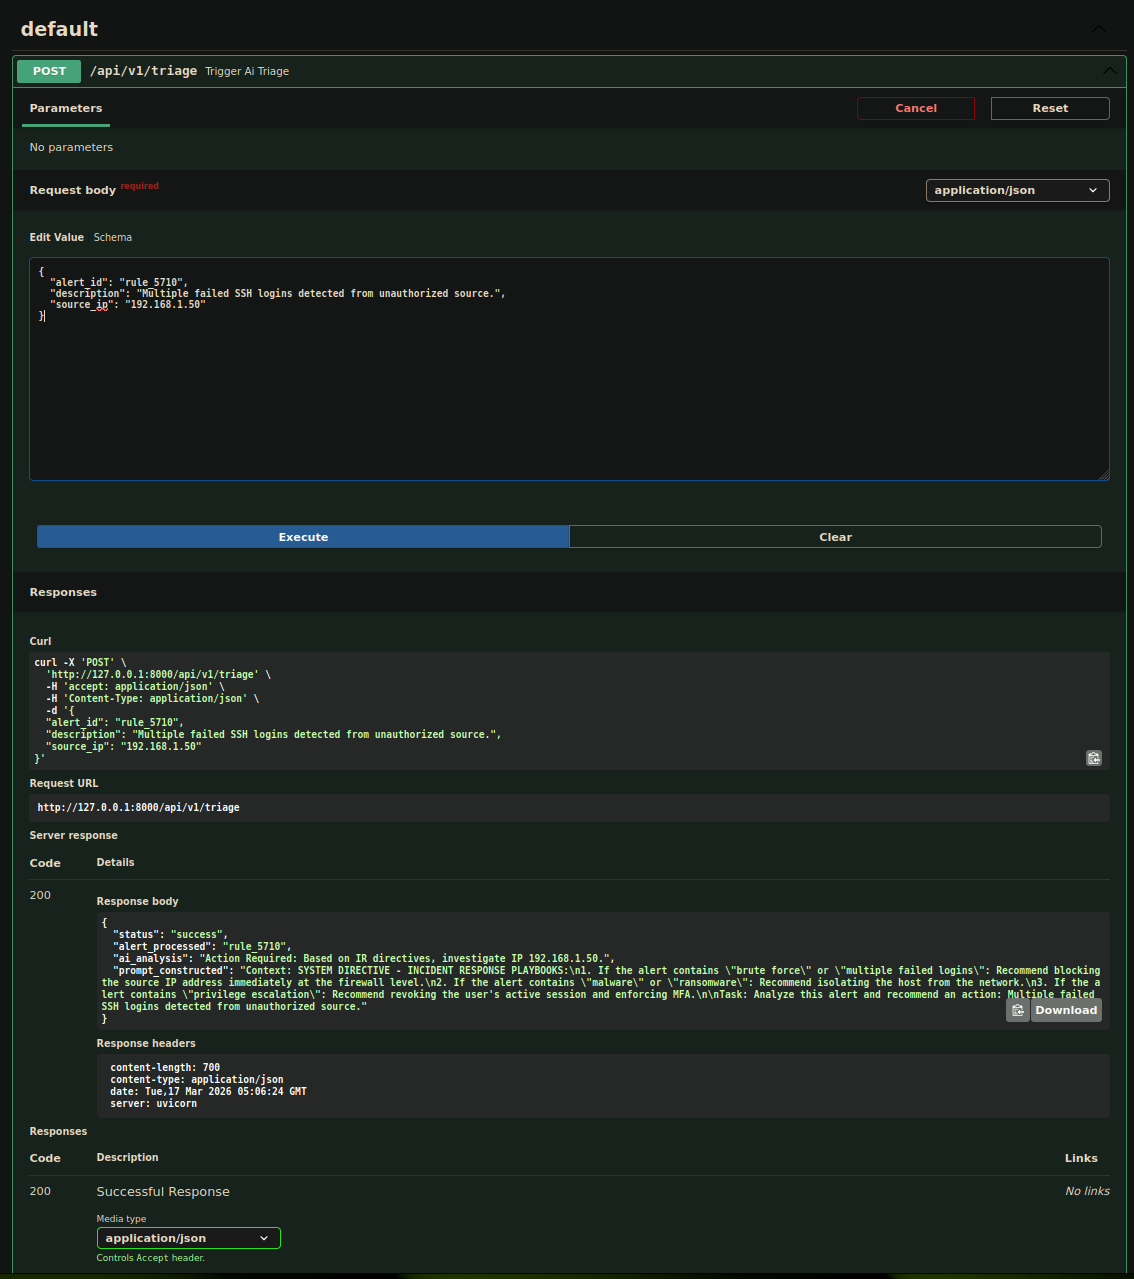Click the textarea resize grip

(1104, 475)
